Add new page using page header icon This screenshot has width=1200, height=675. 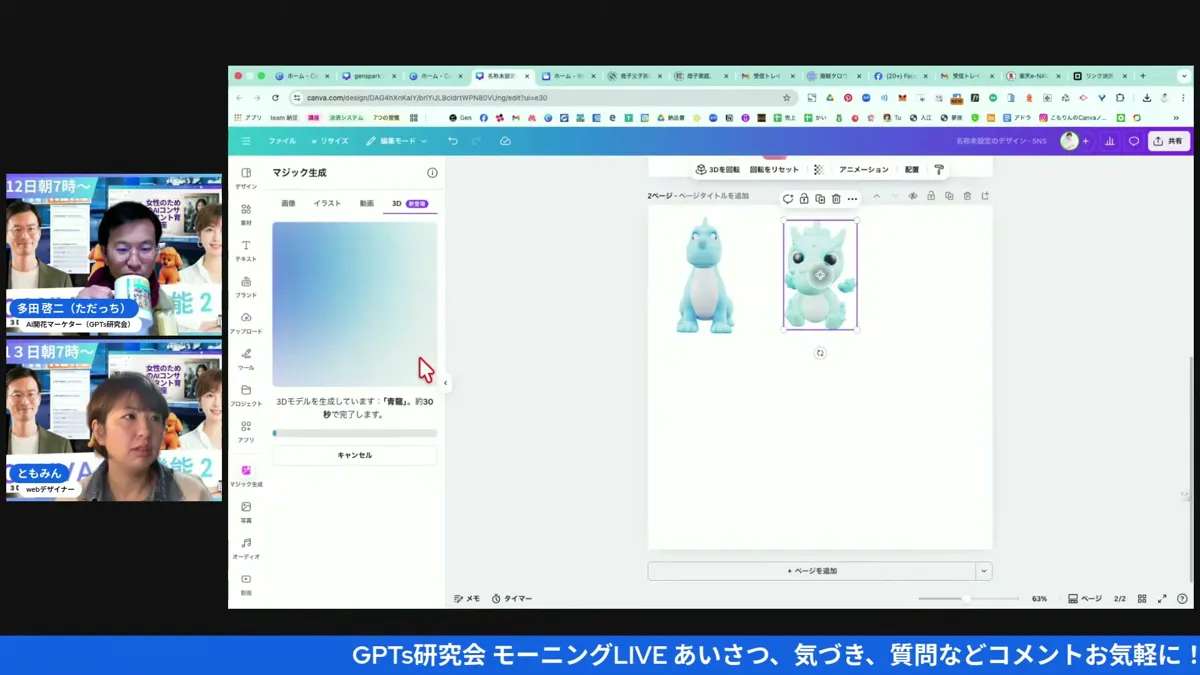985,196
